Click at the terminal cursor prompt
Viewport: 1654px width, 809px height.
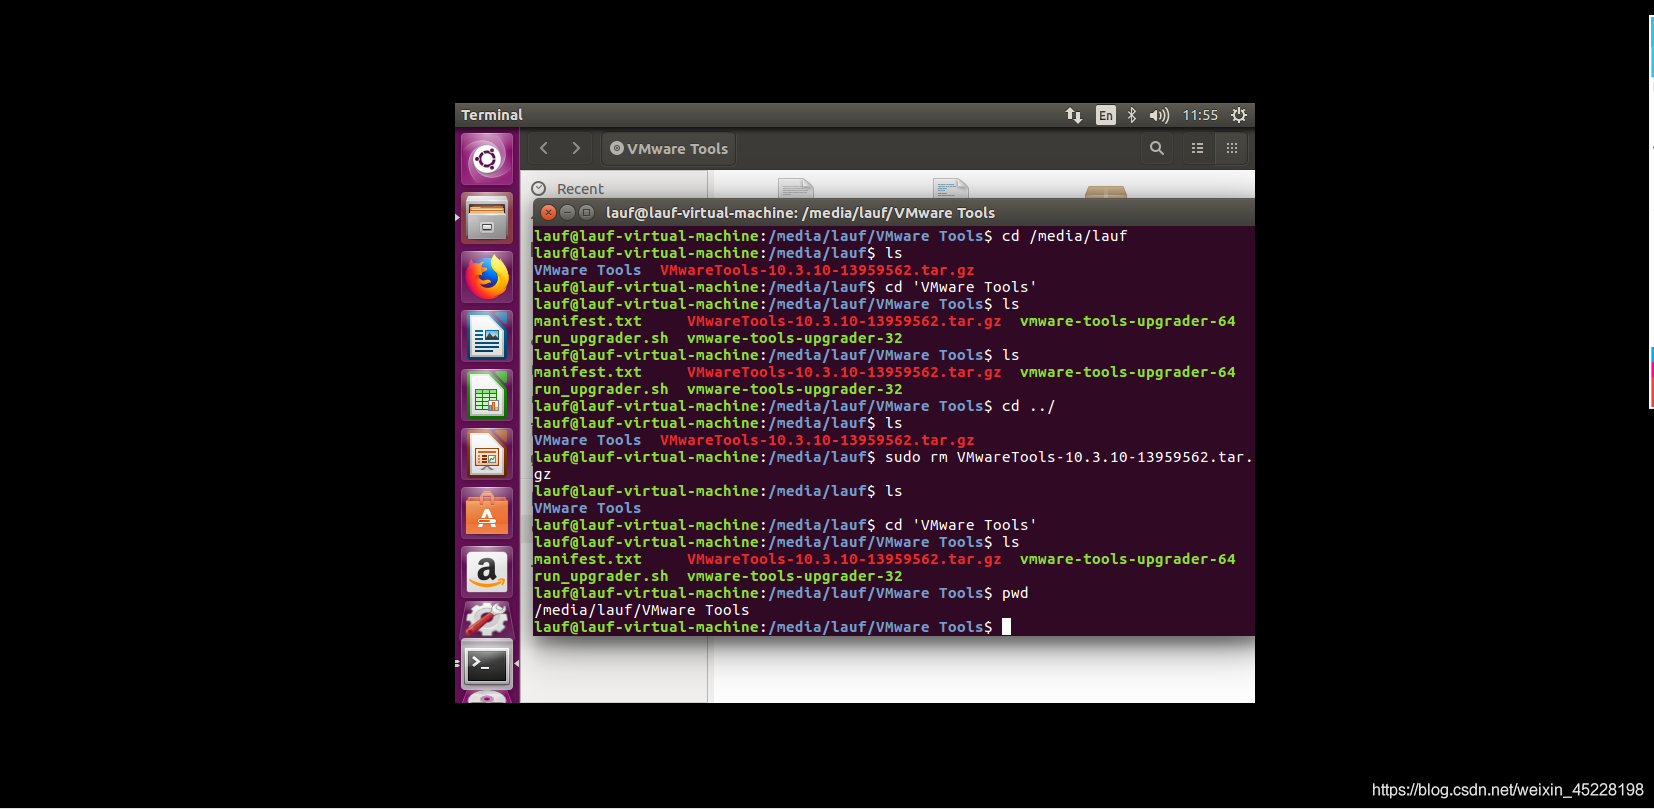coord(1006,627)
